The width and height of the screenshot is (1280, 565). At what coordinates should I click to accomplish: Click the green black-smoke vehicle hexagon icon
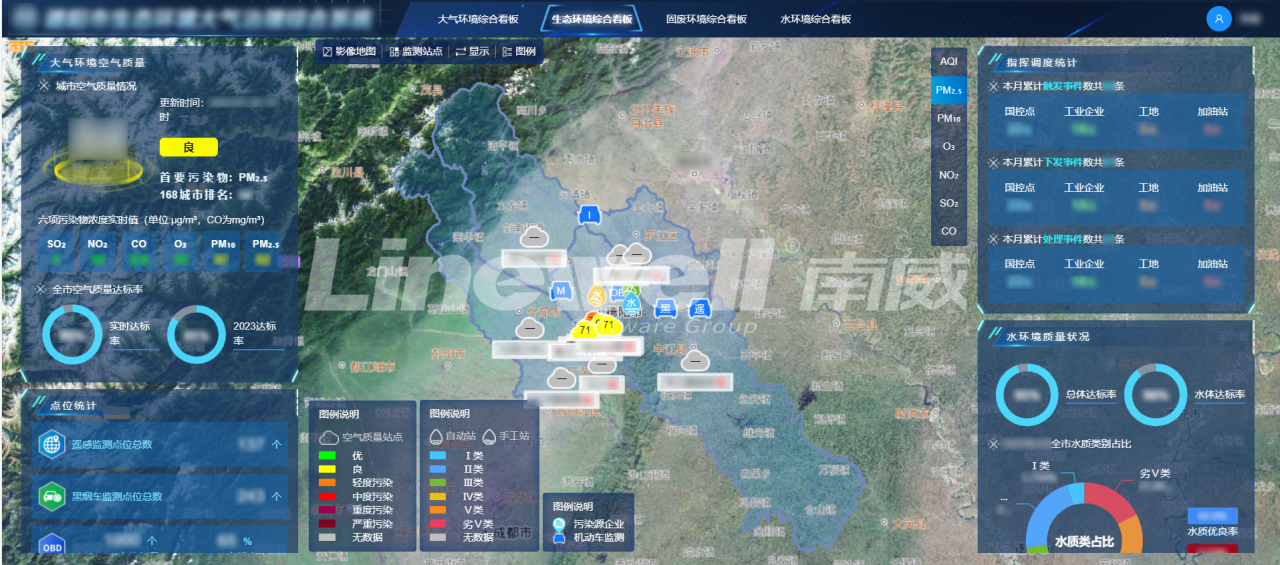point(52,496)
